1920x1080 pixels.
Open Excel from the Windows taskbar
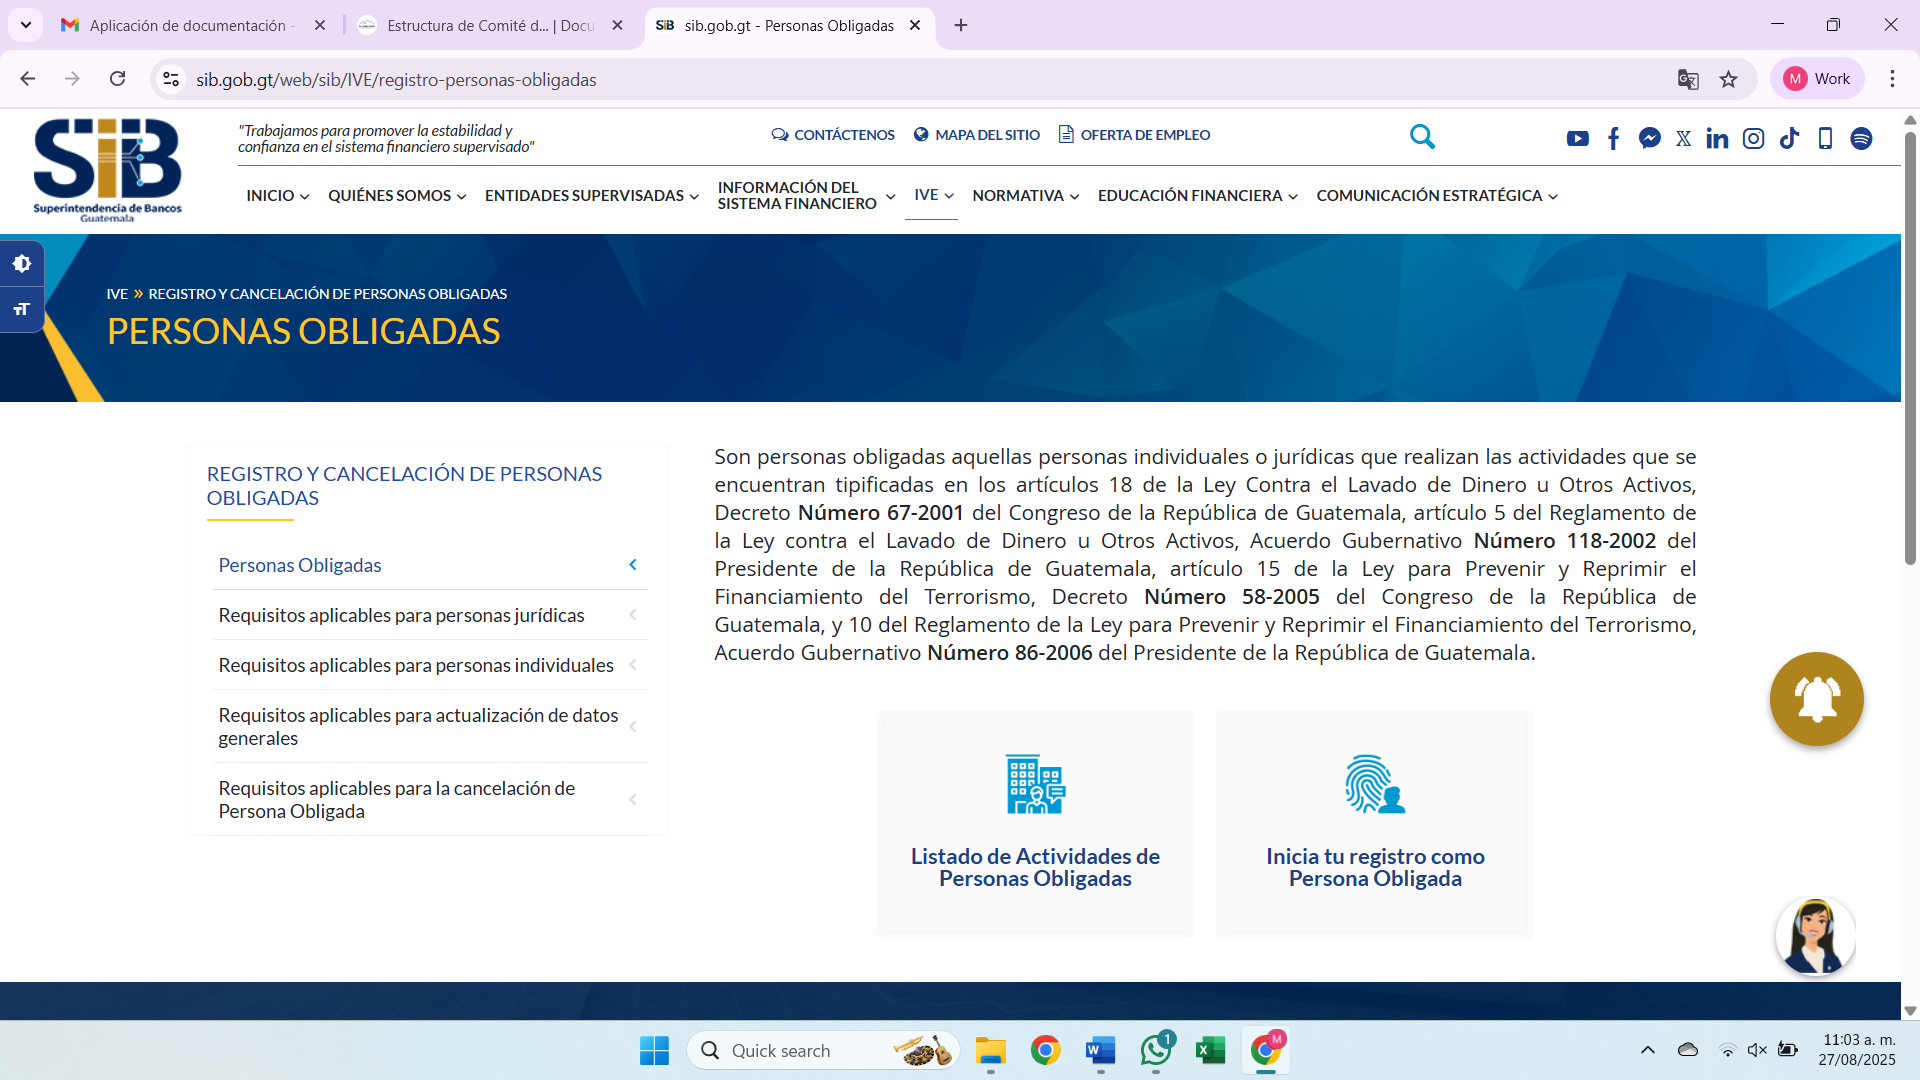(1210, 1050)
